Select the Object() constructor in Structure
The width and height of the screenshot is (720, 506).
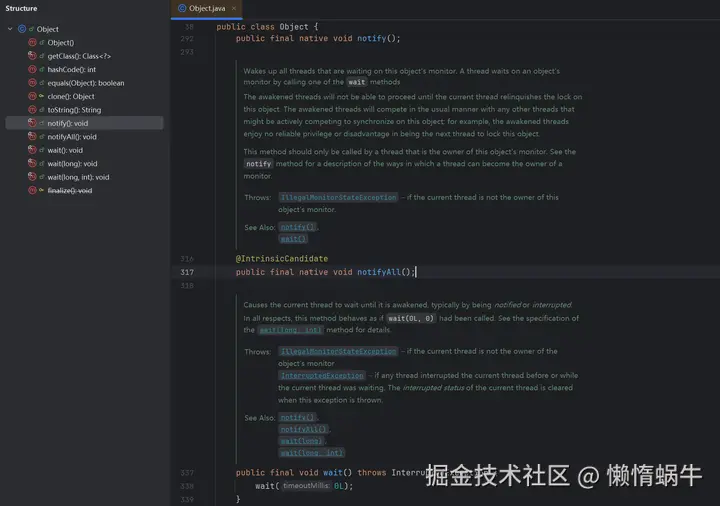(x=84, y=43)
